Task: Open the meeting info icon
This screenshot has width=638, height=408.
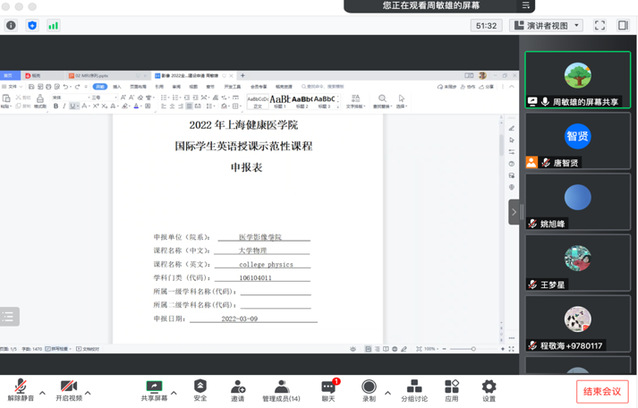Action: click(11, 25)
